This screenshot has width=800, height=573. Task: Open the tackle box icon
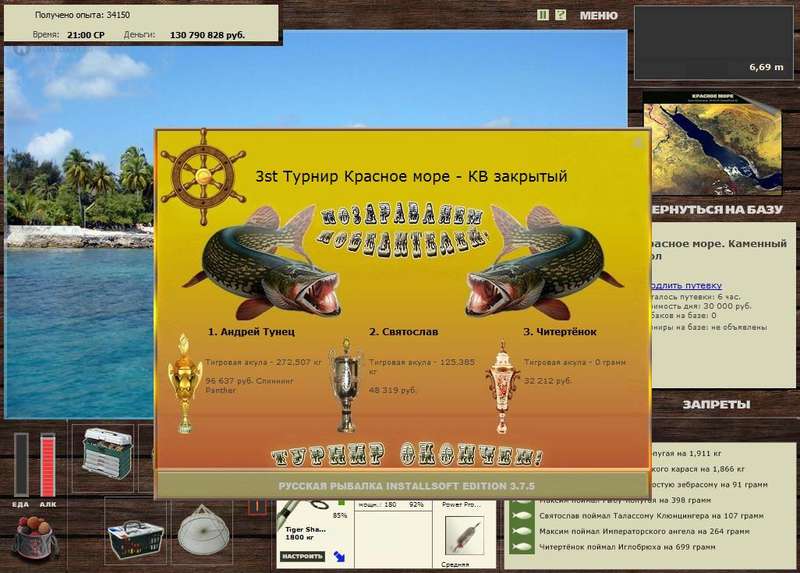107,453
